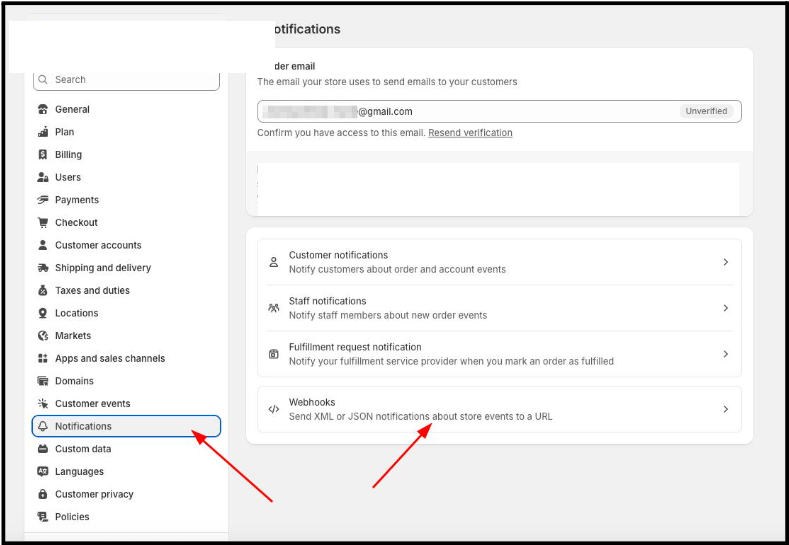Image resolution: width=789 pixels, height=545 pixels.
Task: Click the Customer privacy lock icon
Action: point(42,494)
